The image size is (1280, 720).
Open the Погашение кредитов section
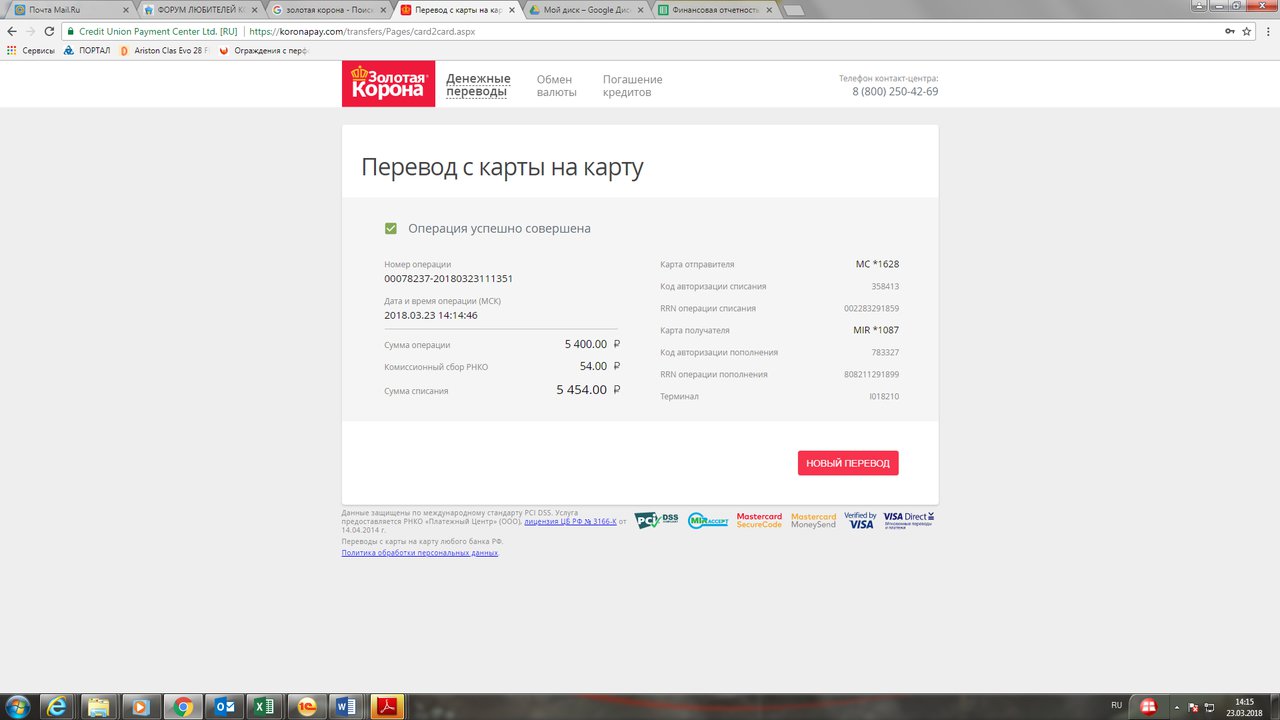(632, 85)
